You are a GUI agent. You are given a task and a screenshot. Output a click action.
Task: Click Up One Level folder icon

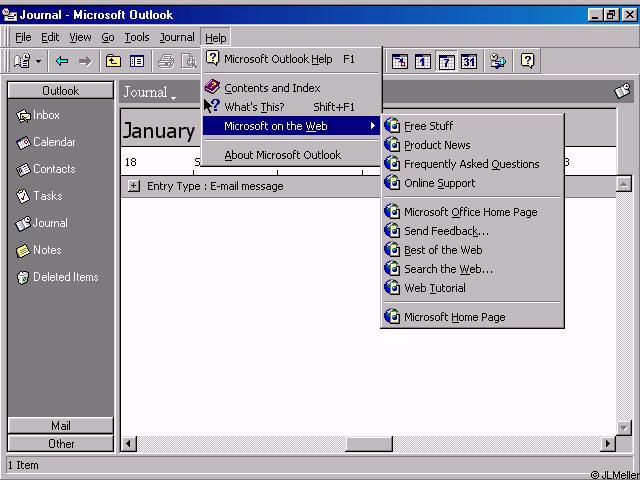click(x=113, y=62)
